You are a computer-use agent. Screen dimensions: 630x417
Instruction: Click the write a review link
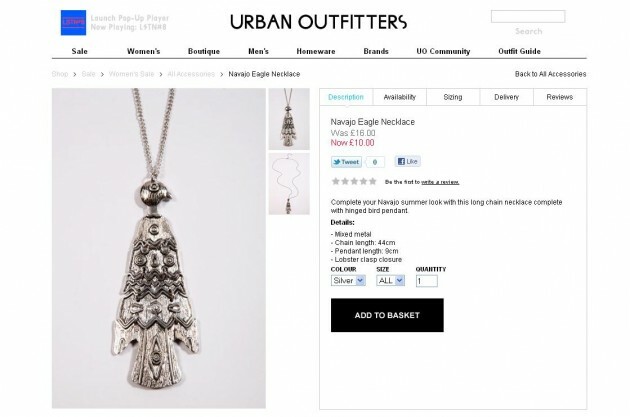440,182
